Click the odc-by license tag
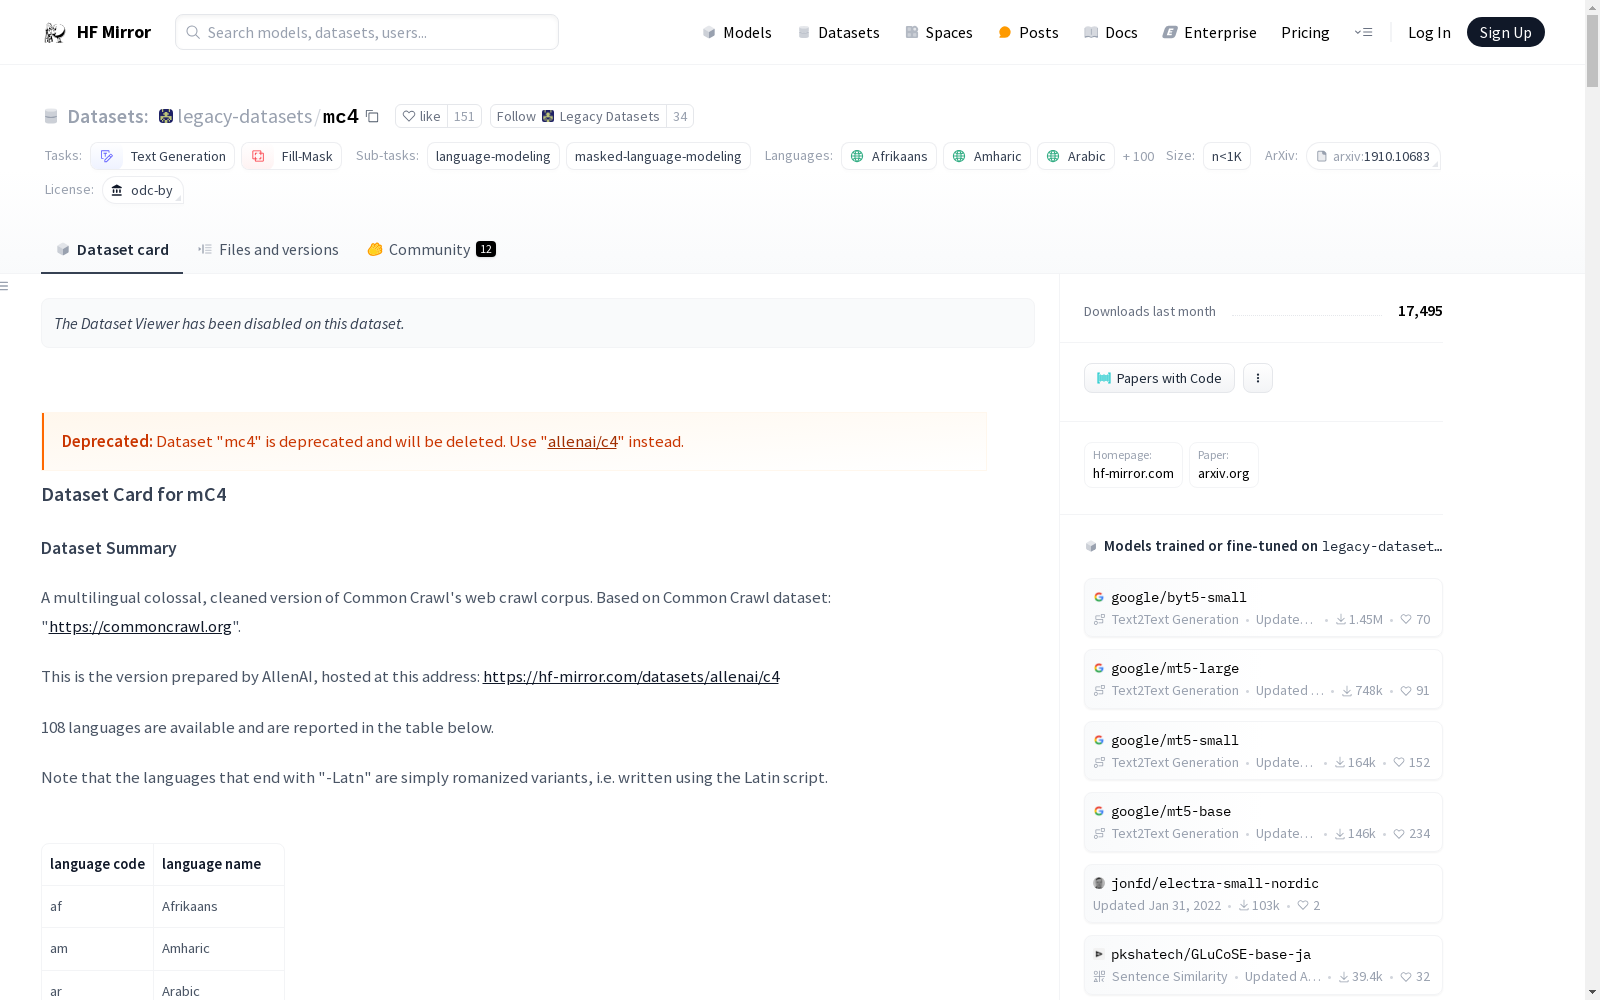Image resolution: width=1600 pixels, height=1000 pixels. point(142,190)
